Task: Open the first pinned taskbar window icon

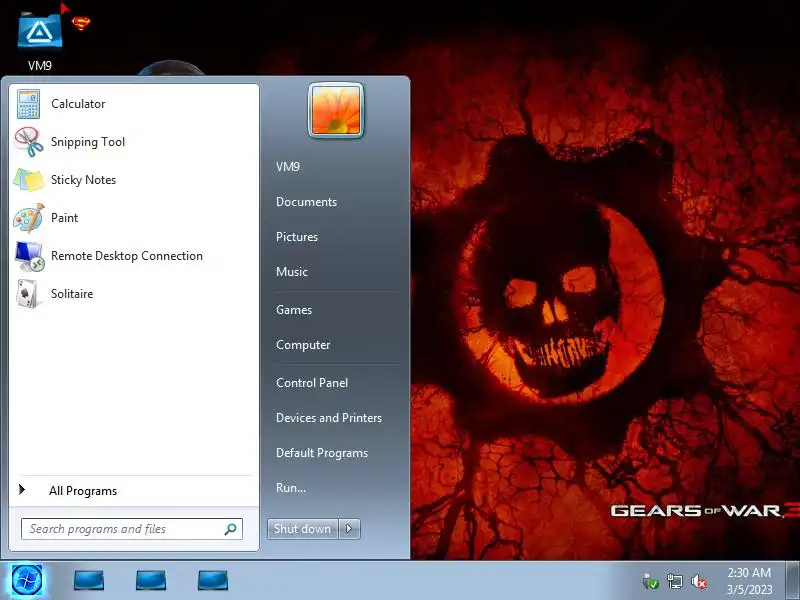Action: coord(89,580)
